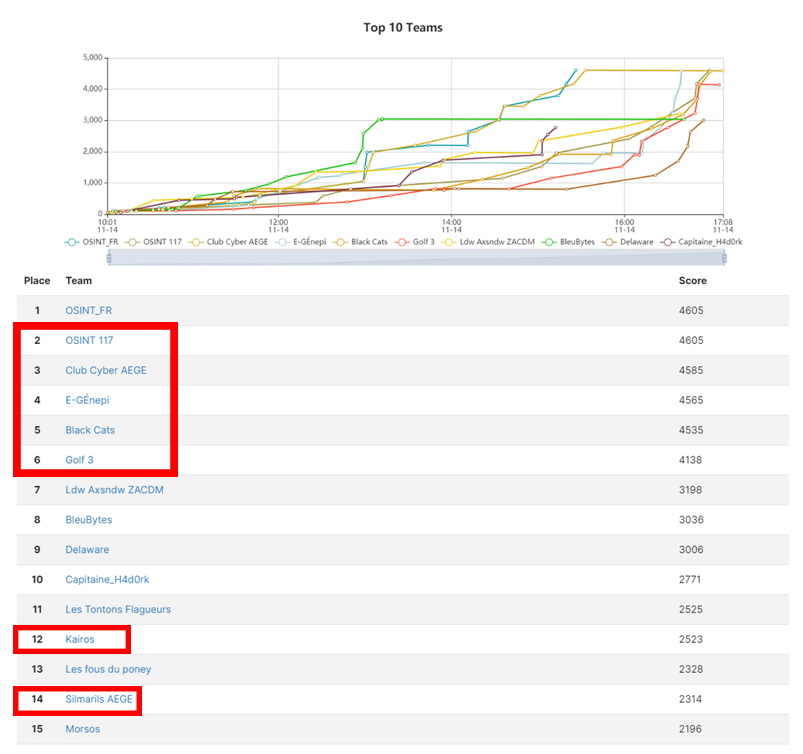Viewport: 803px width, 754px height.
Task: Click score 2523 in the table
Action: [690, 639]
